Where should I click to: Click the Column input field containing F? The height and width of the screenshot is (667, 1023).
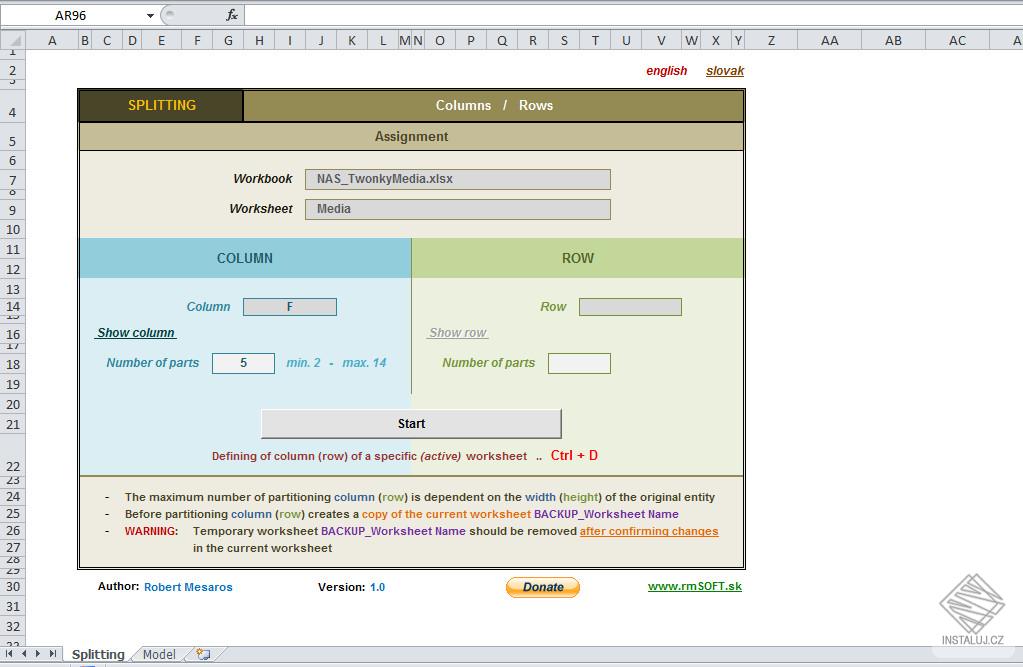290,307
